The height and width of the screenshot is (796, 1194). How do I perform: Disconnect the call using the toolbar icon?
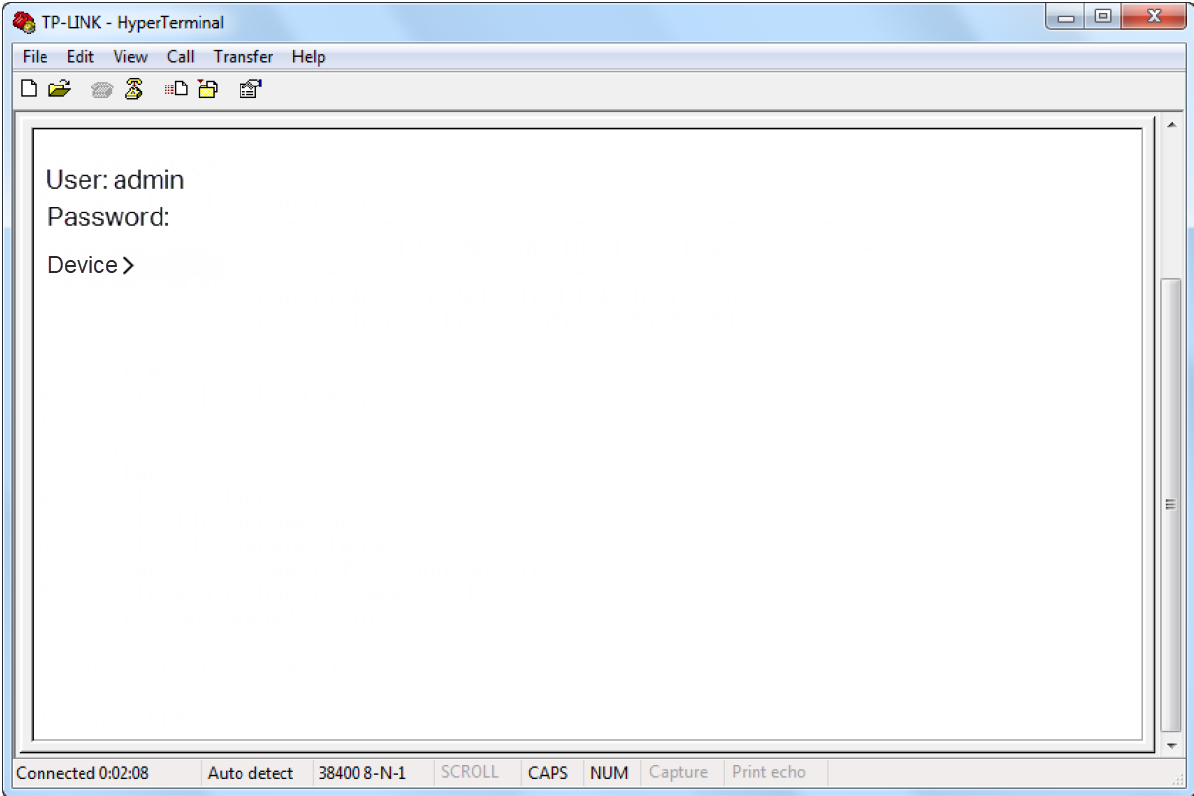tap(134, 89)
